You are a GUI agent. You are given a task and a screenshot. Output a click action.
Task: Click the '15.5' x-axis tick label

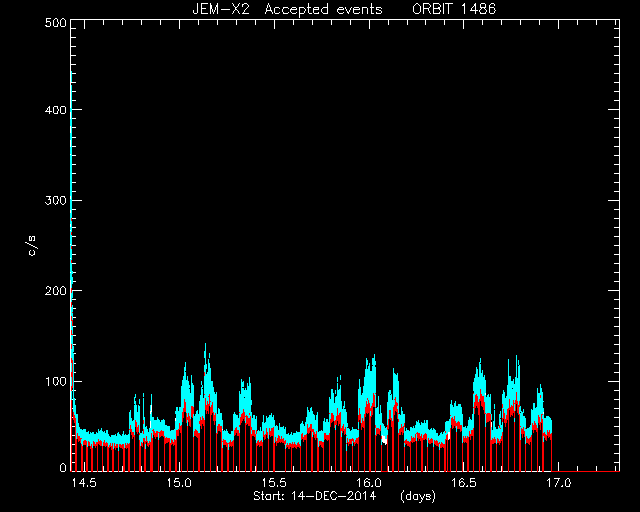(273, 483)
